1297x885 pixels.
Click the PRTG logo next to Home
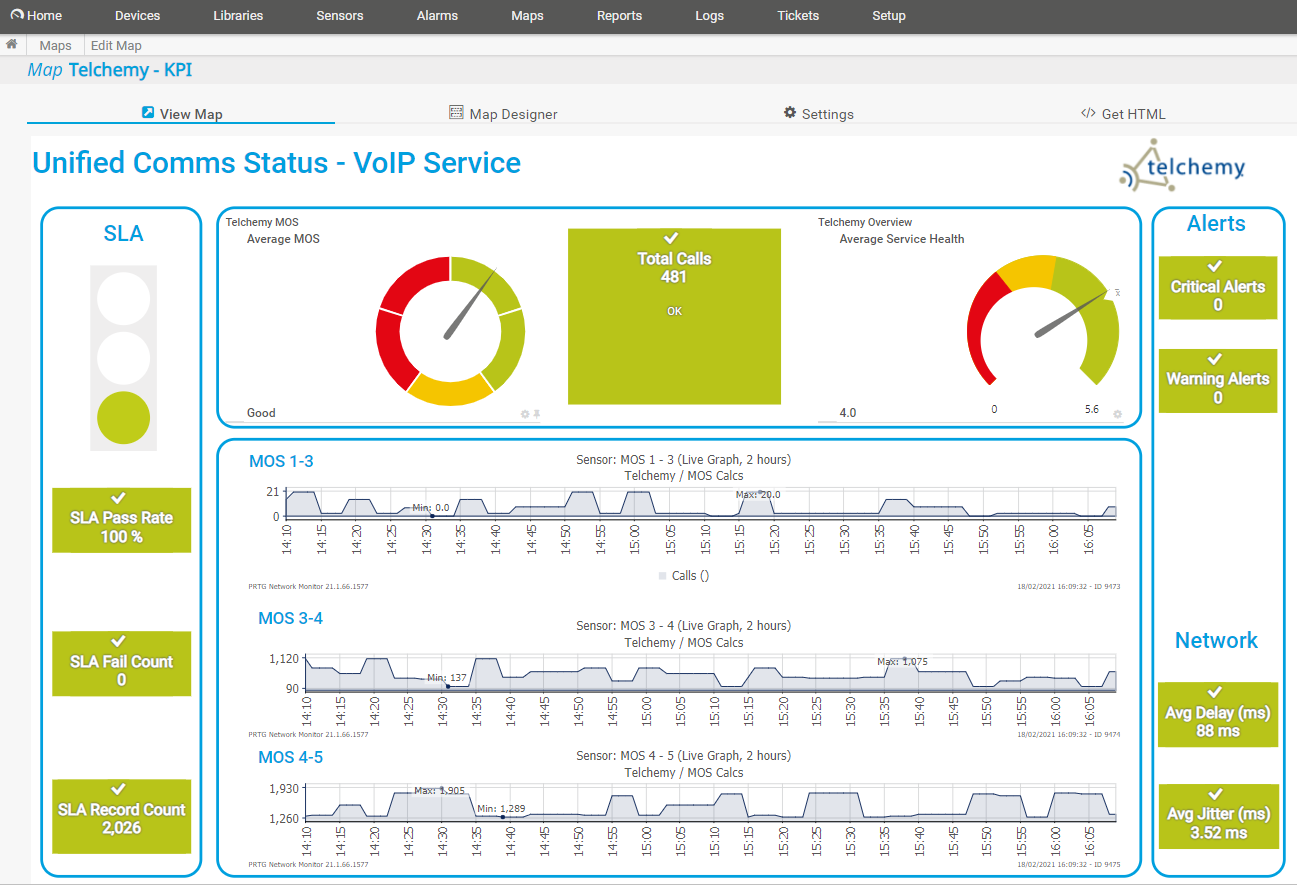[17, 15]
